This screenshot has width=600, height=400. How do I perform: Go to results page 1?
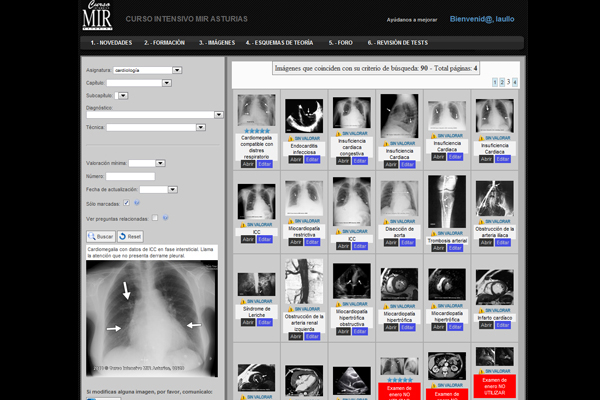pos(495,82)
